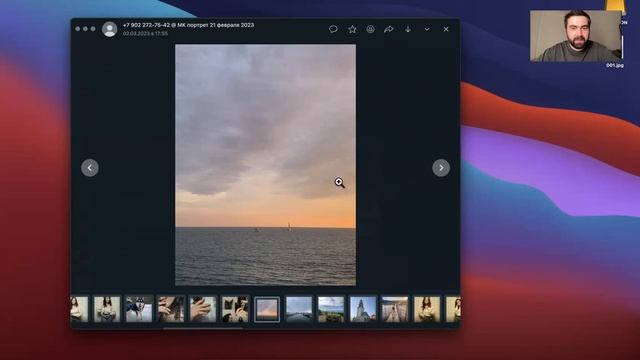
Task: Download the image with the download icon
Action: coord(408,29)
